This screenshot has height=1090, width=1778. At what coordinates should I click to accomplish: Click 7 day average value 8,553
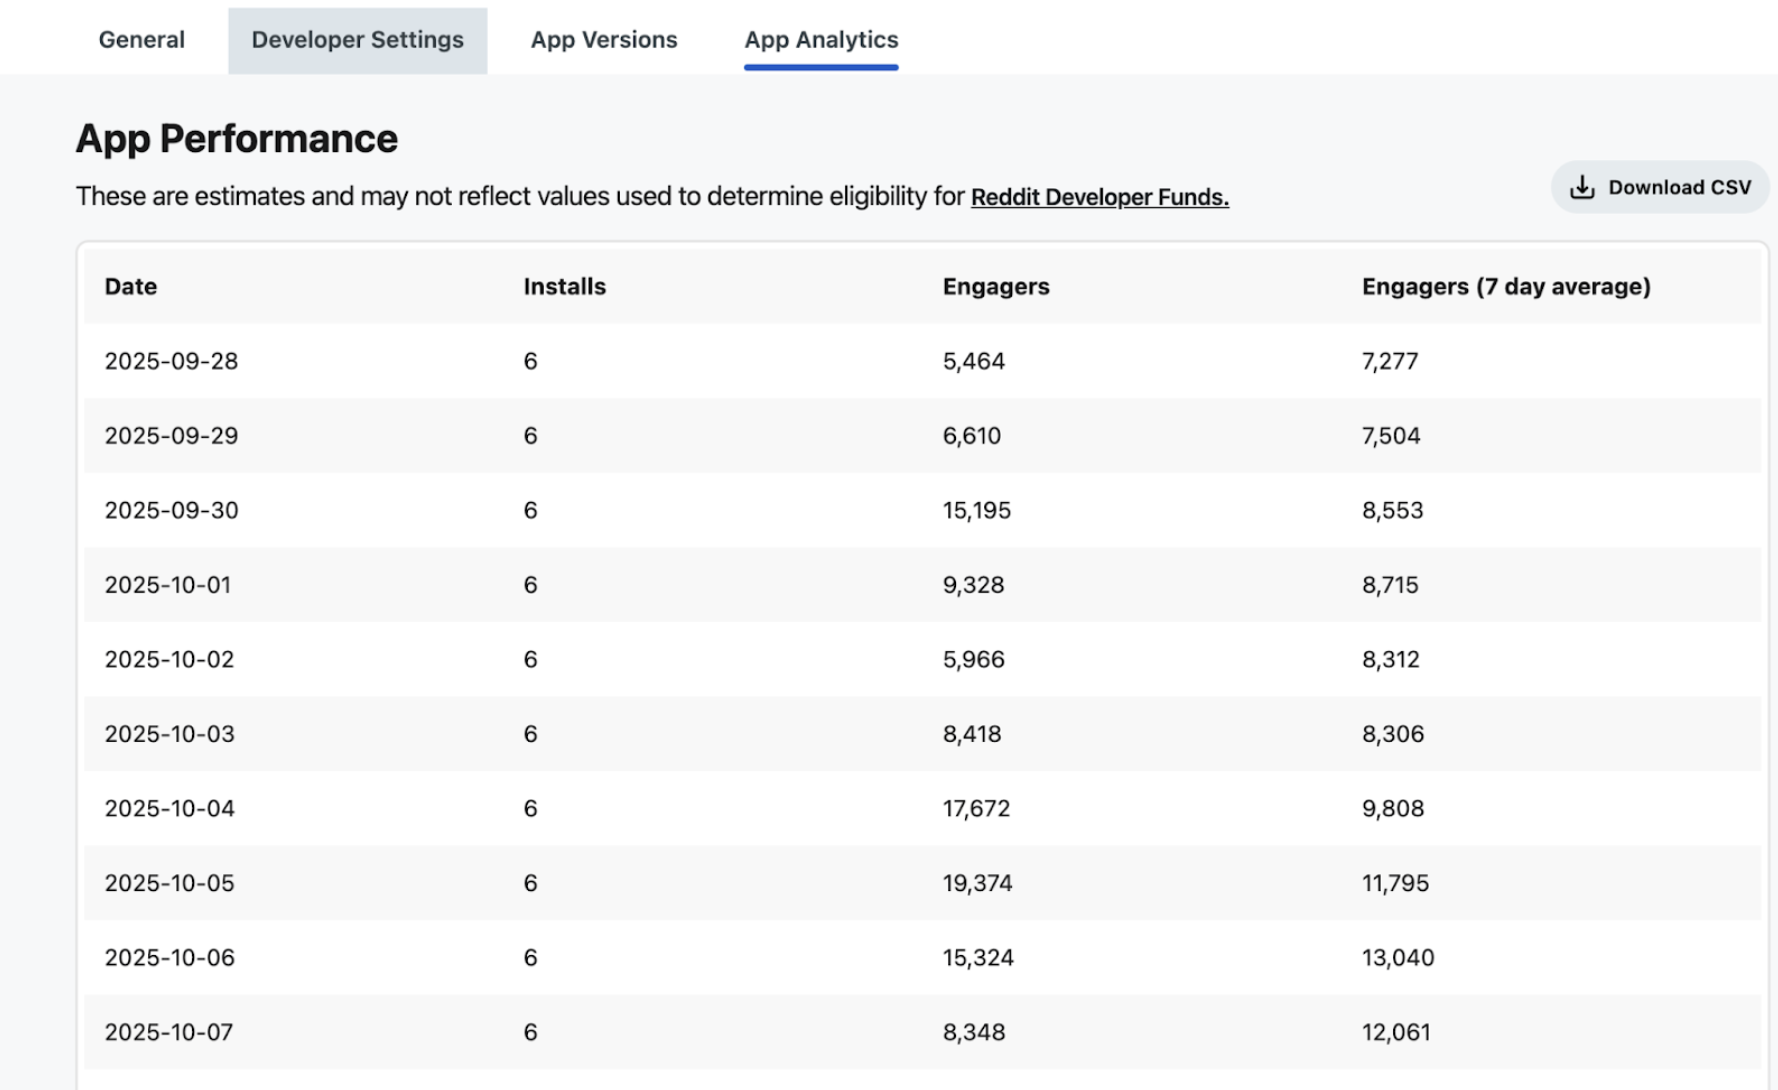coord(1392,510)
